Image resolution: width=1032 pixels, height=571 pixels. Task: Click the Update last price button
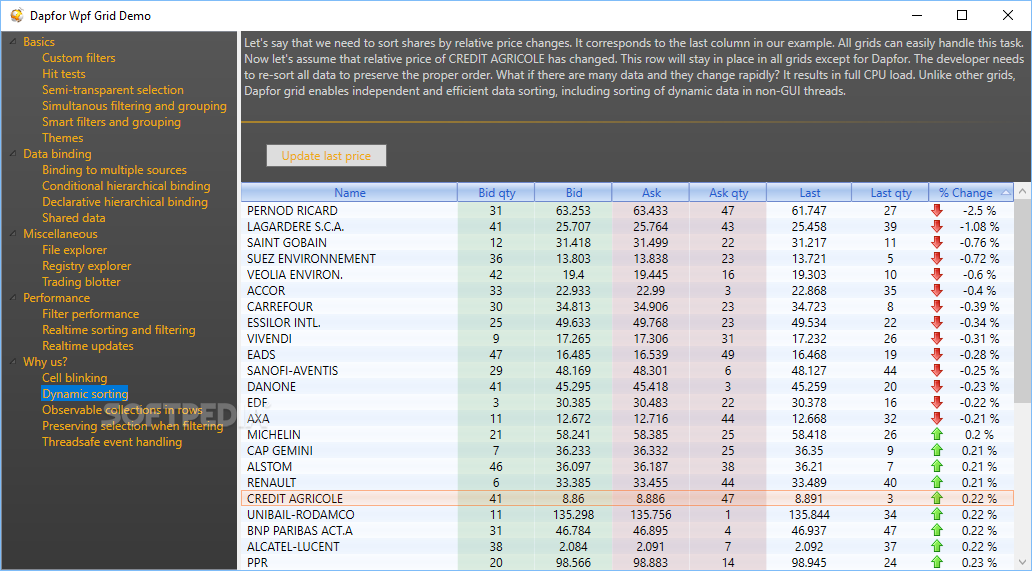click(x=326, y=156)
